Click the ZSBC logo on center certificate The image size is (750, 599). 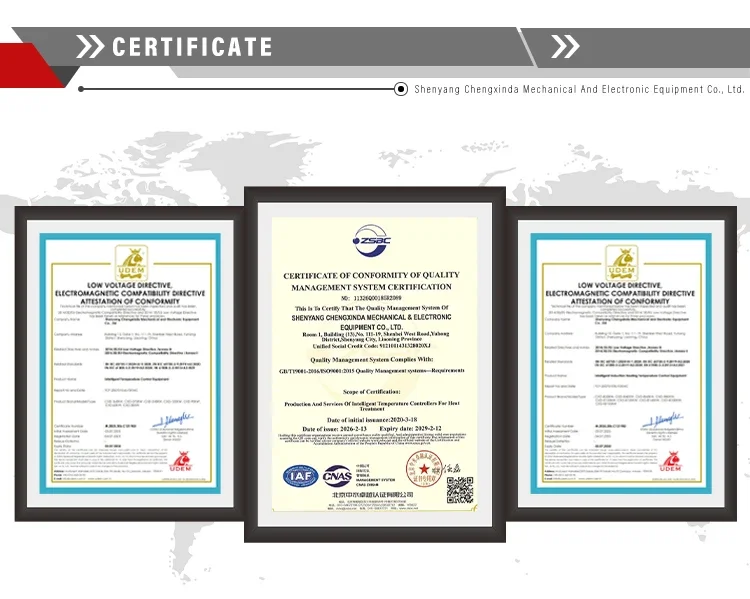[x=372, y=240]
